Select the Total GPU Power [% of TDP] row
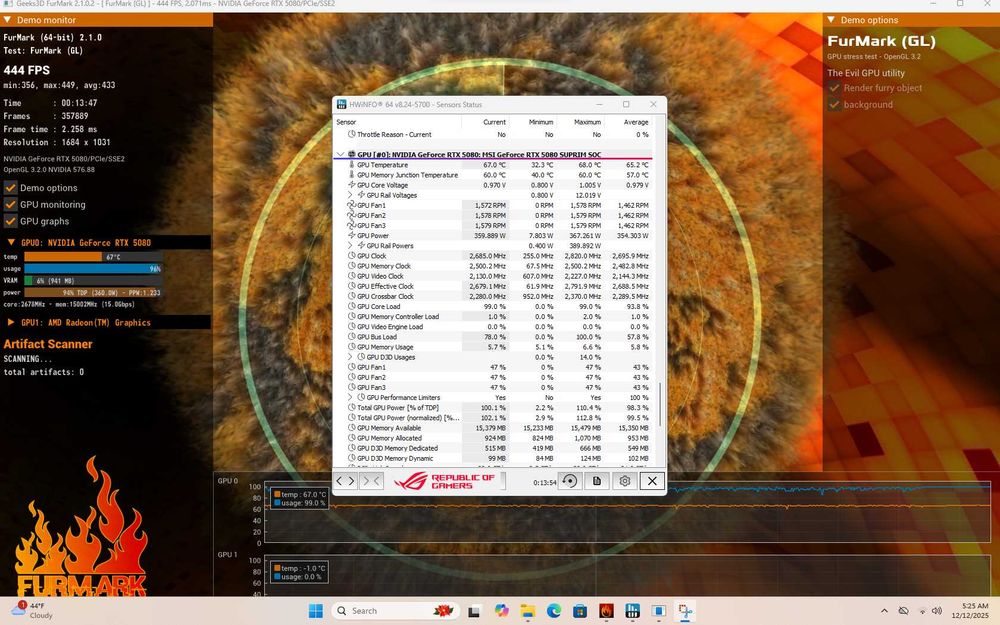This screenshot has width=1000, height=625. point(493,408)
